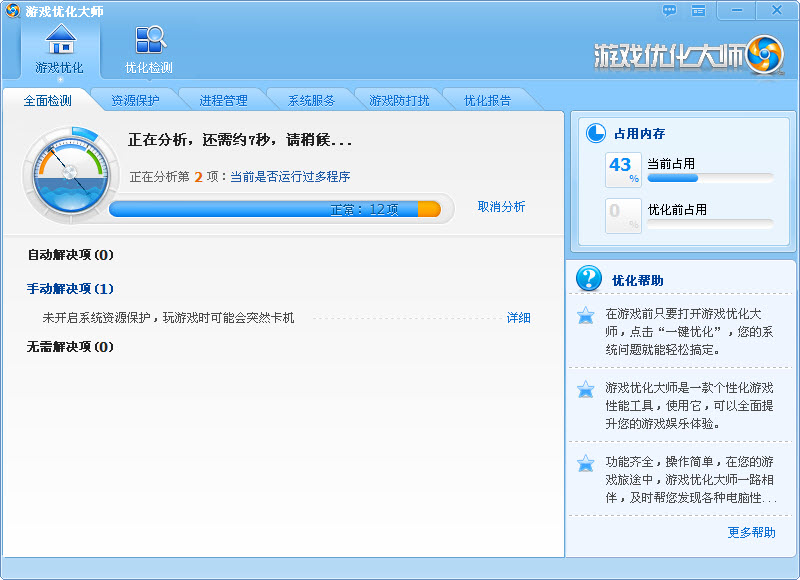The height and width of the screenshot is (580, 800).
Task: Switch to the 进程管理 tab
Action: [223, 100]
